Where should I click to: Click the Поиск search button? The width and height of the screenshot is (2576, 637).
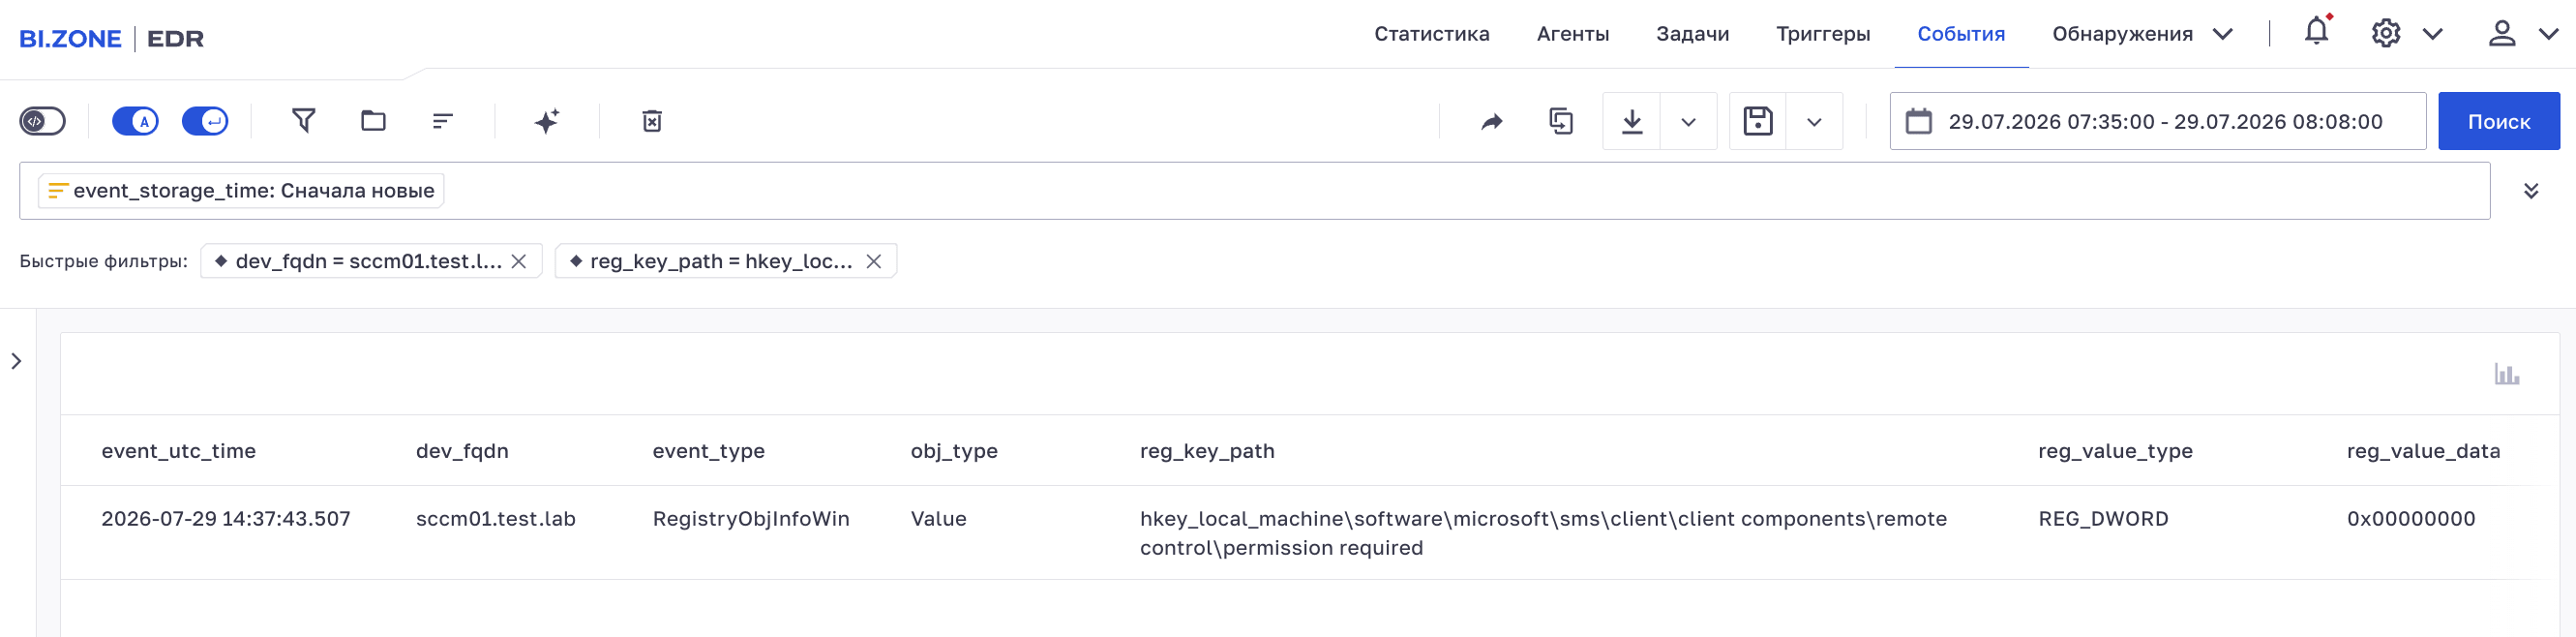click(2499, 121)
